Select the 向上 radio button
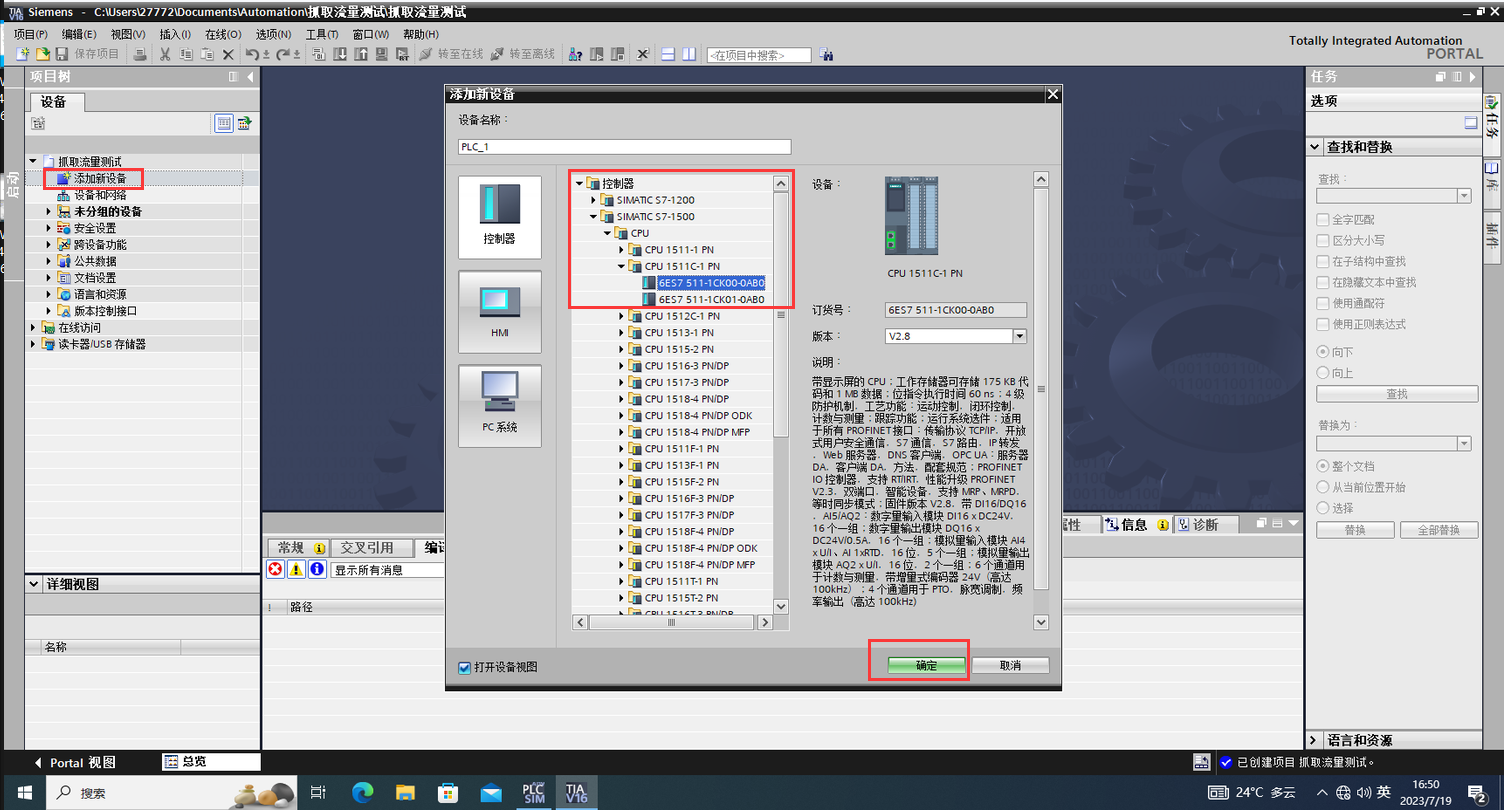This screenshot has width=1504, height=810. tap(1323, 373)
